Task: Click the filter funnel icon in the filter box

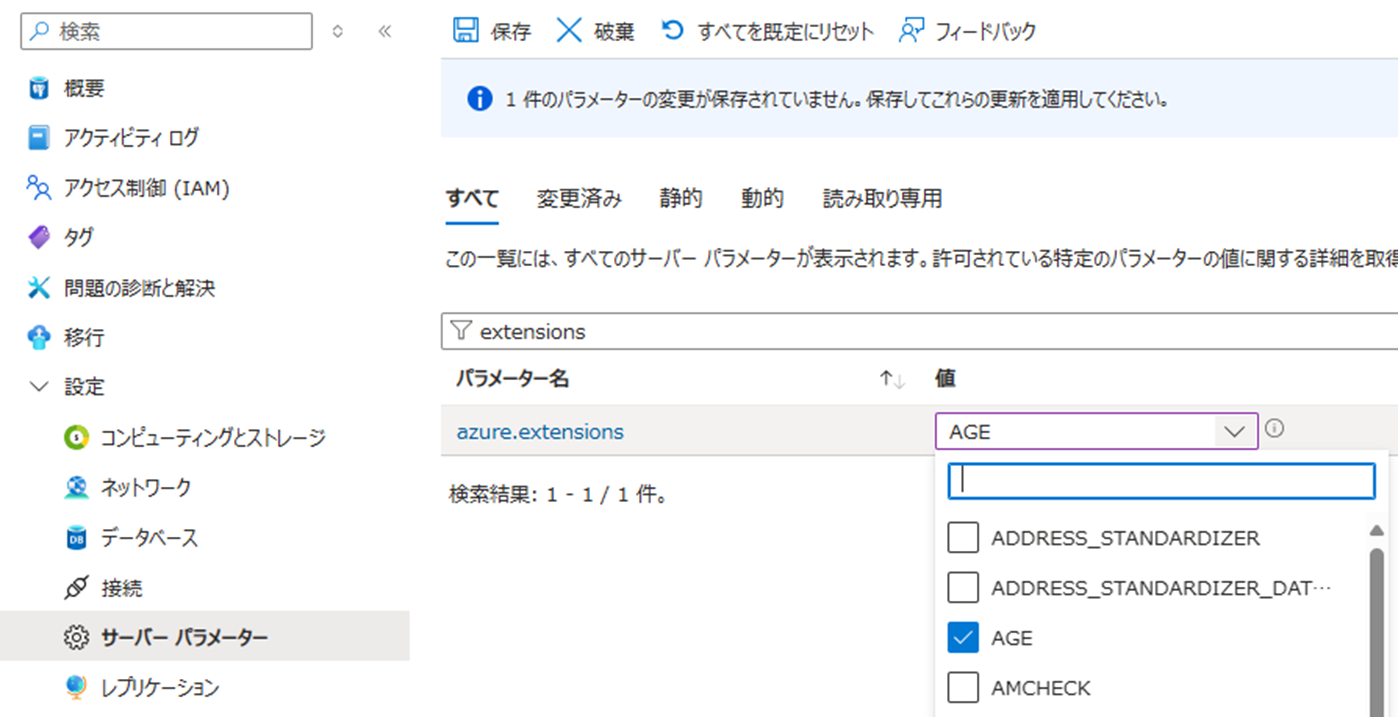Action: click(460, 330)
